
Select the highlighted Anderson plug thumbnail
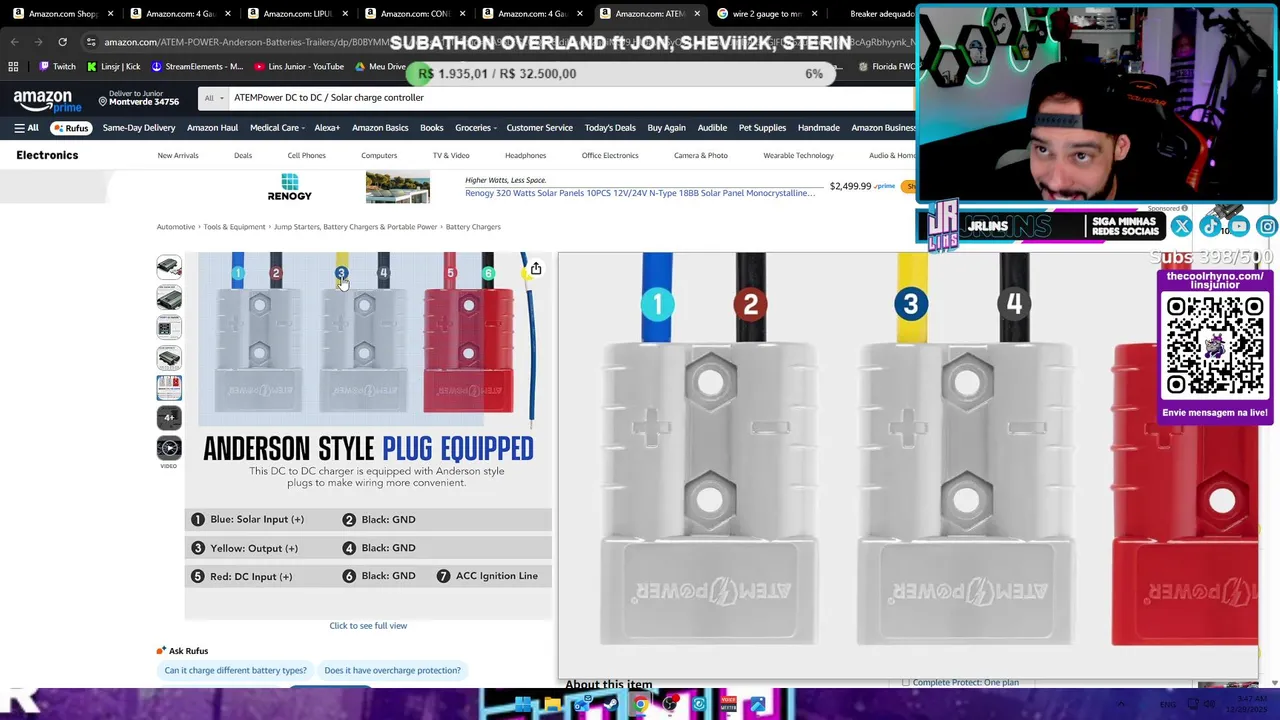[x=168, y=387]
